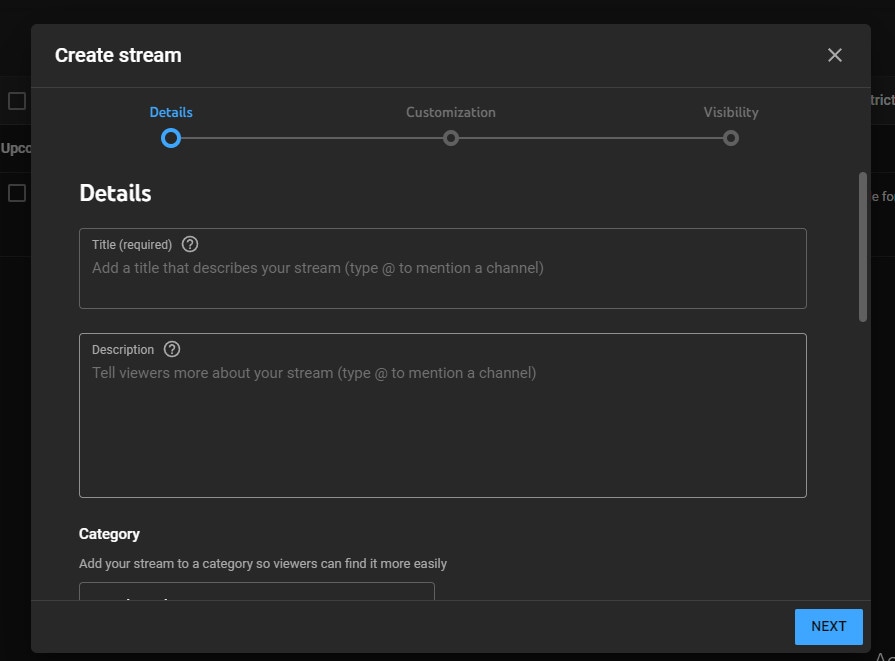
Task: Focus the stream Title input field
Action: click(x=442, y=268)
